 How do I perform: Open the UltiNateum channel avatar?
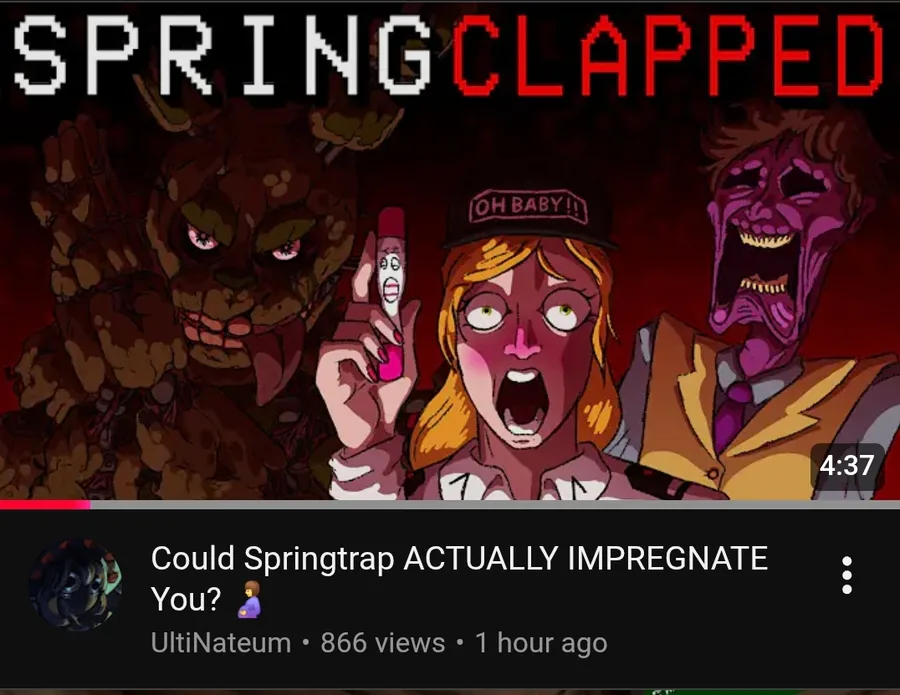coord(75,585)
